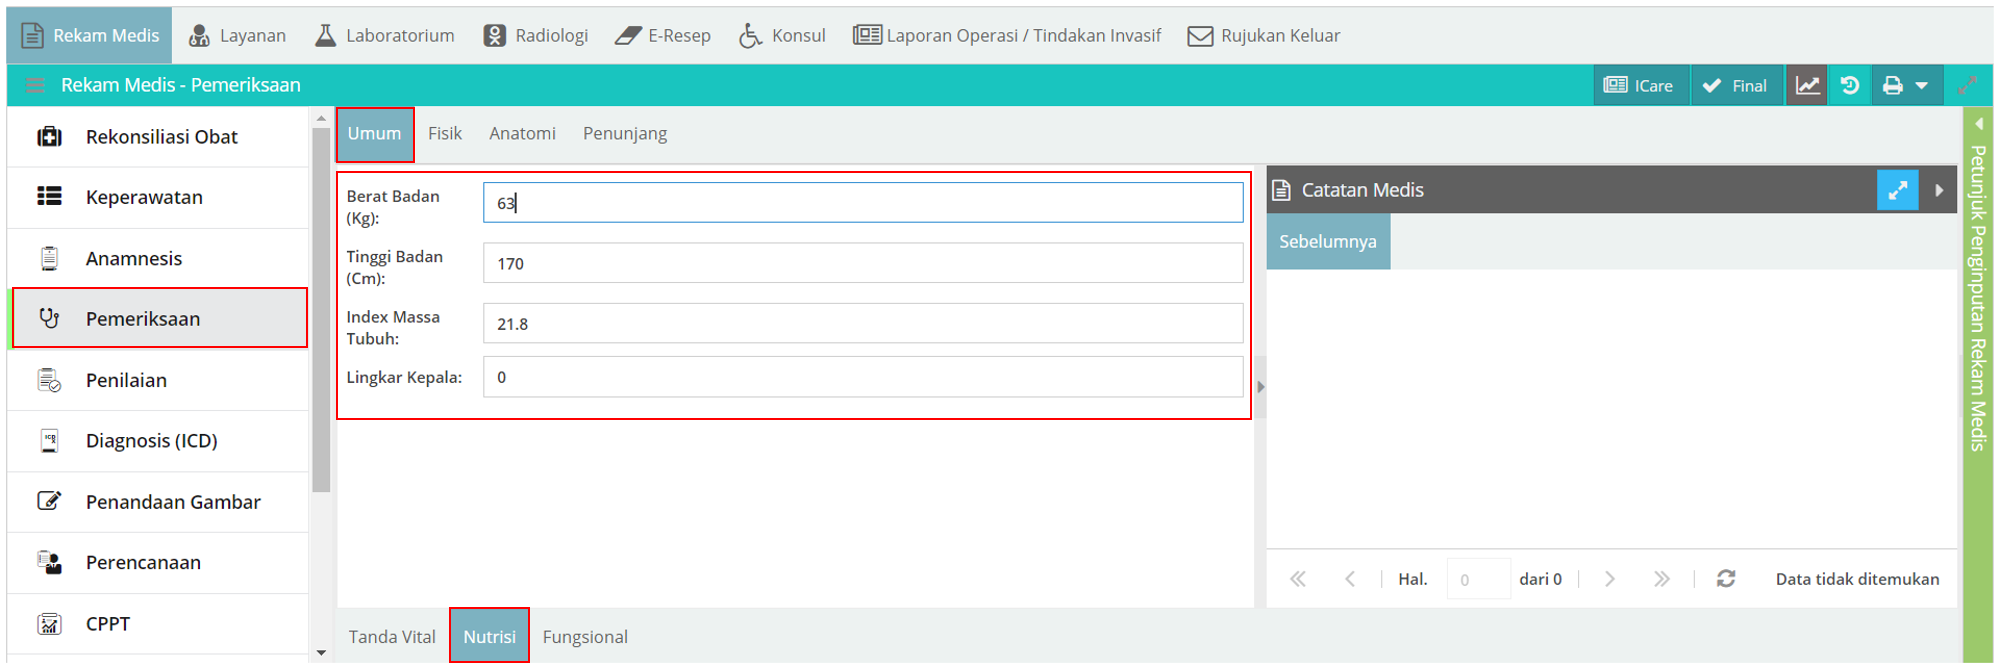The height and width of the screenshot is (667, 2000).
Task: Go to last page of records
Action: click(x=1661, y=579)
